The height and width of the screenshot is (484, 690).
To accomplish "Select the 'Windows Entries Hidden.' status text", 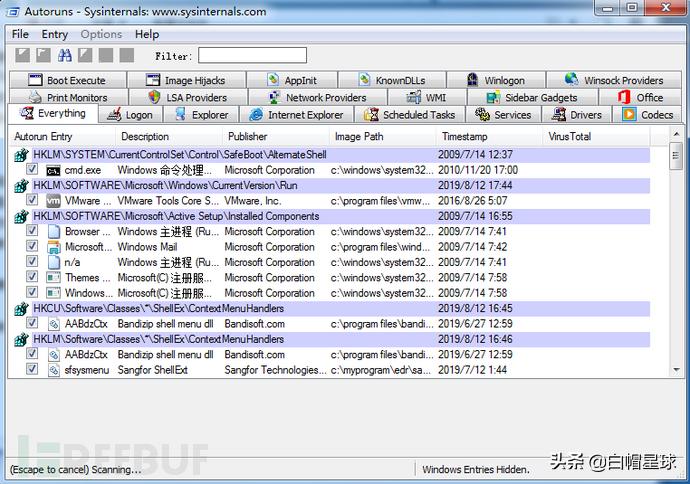I will [475, 469].
